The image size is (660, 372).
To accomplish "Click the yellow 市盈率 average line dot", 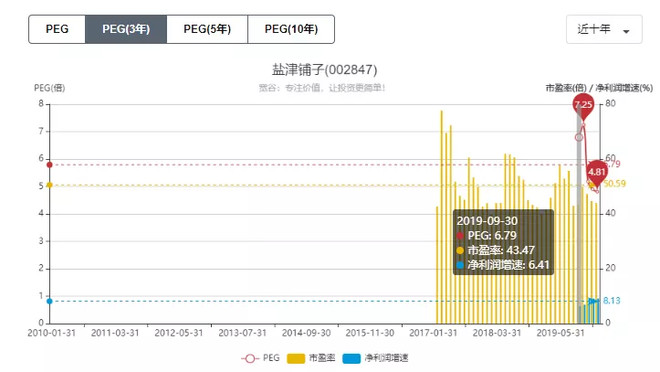I will [50, 185].
